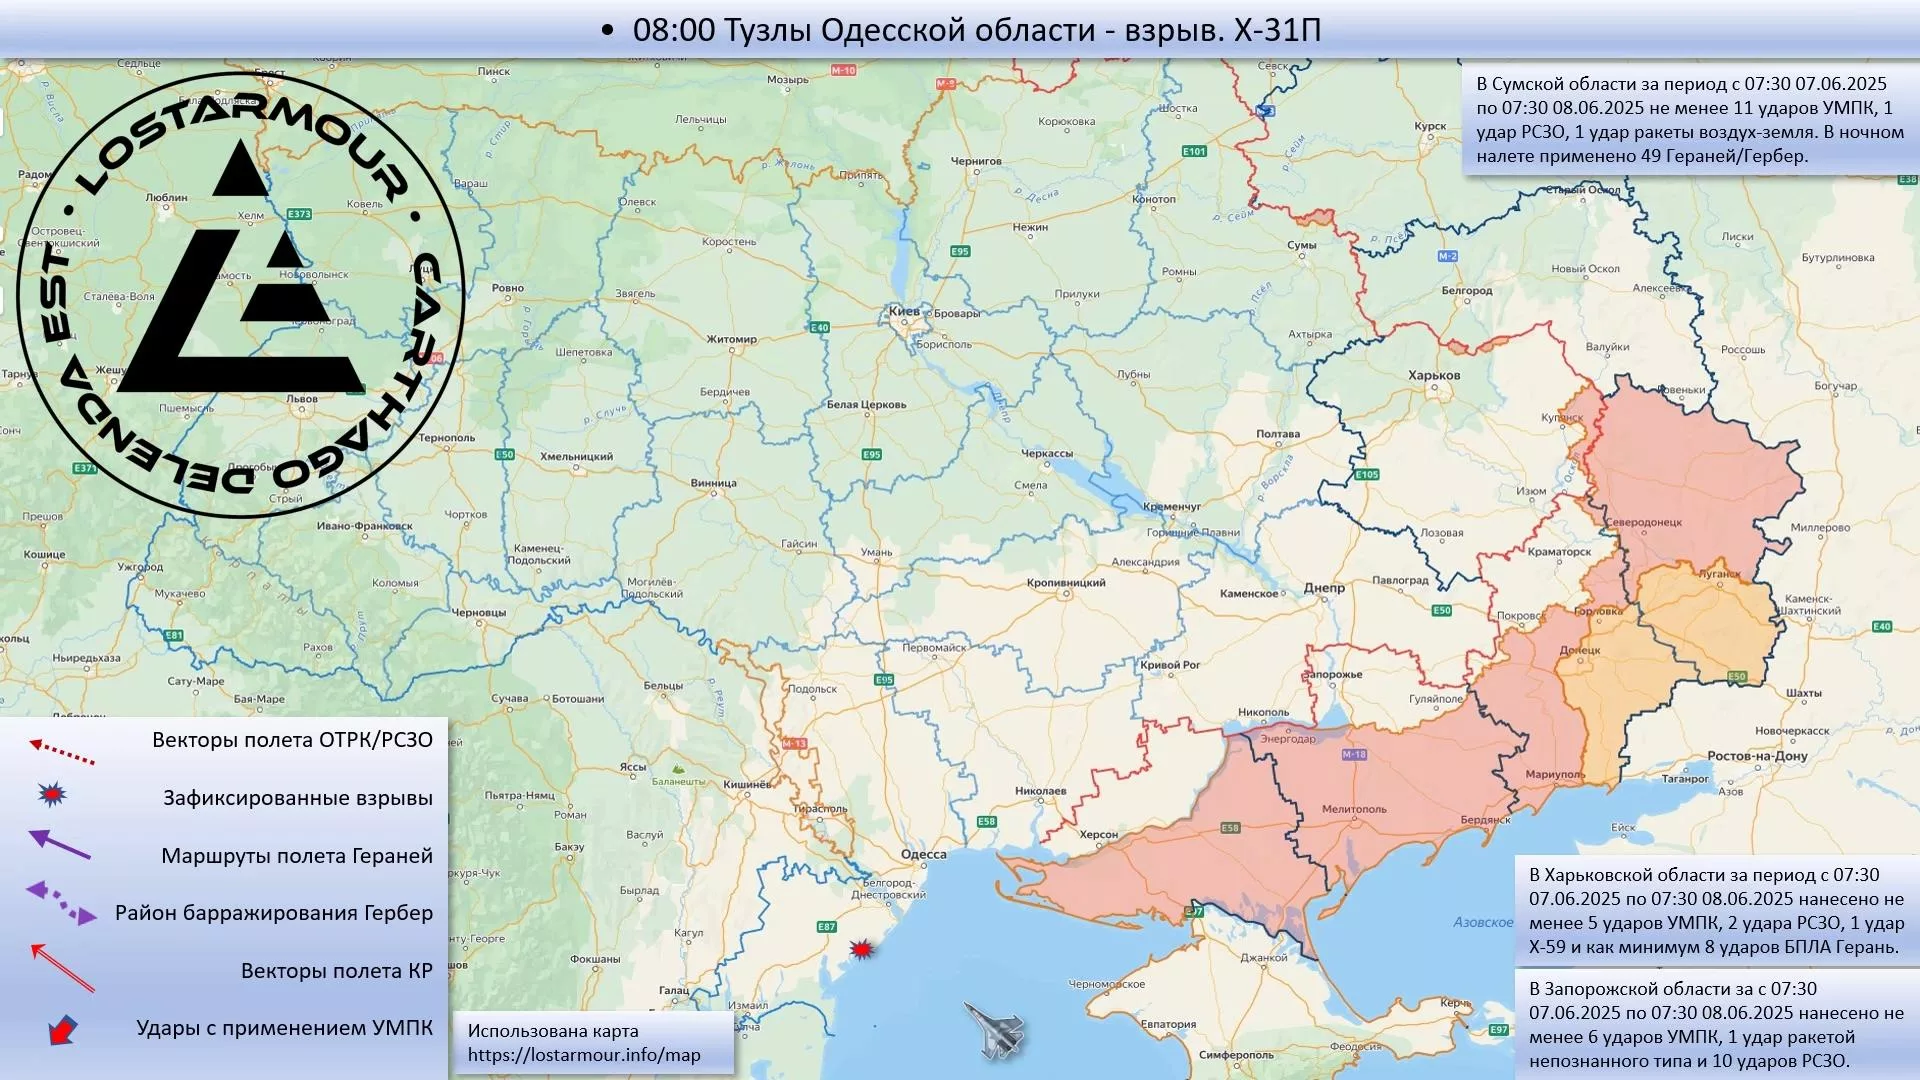Click the Lostarmour circular logo
The width and height of the screenshot is (1920, 1080).
pos(240,294)
